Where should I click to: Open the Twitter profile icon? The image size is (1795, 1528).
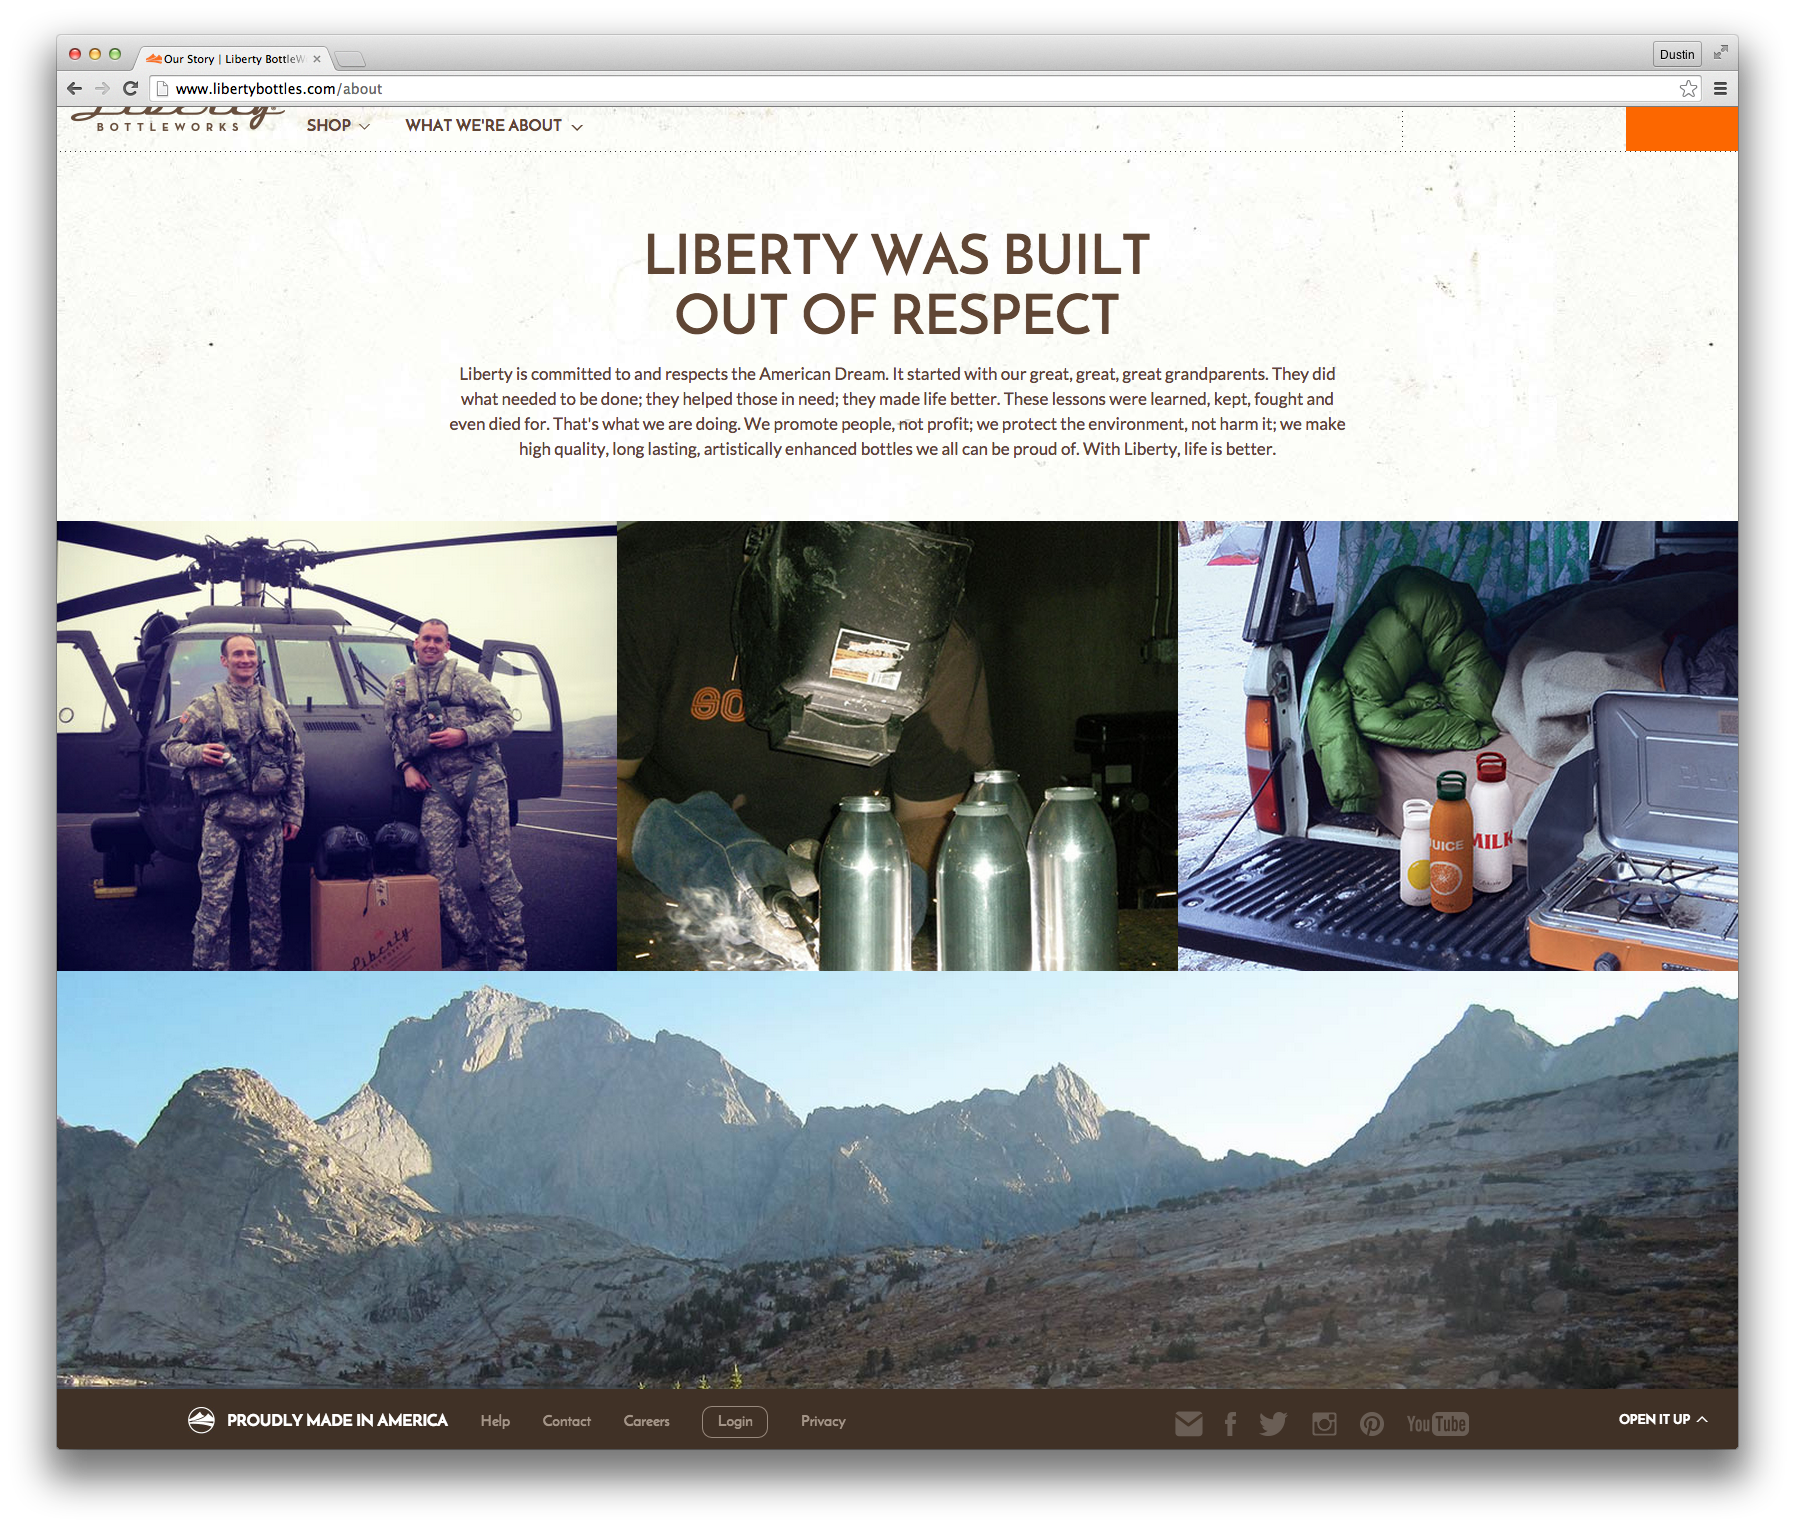point(1273,1423)
